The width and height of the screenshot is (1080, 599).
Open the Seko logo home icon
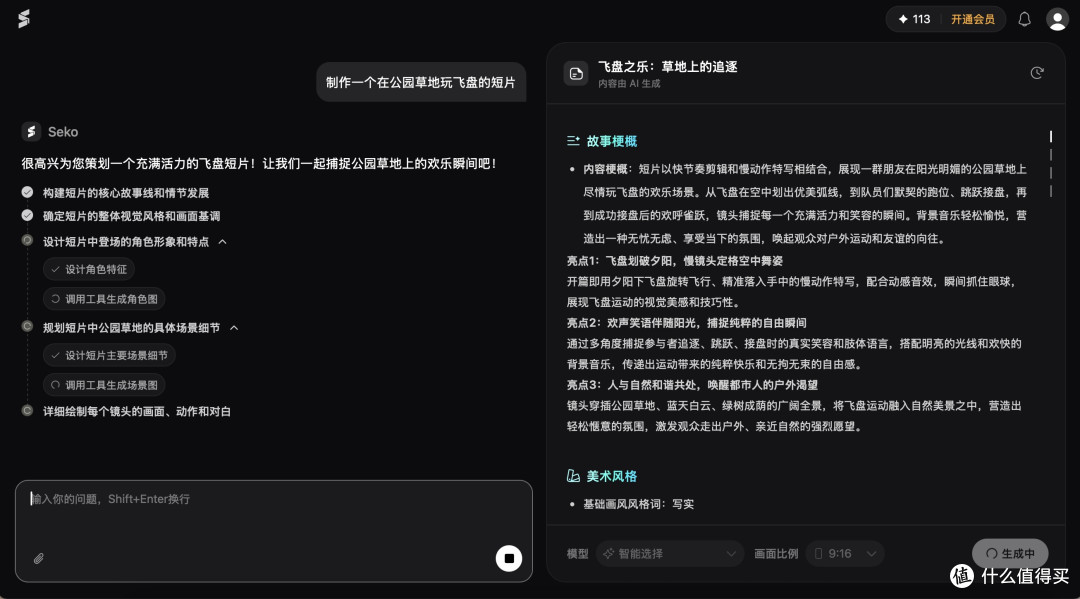(x=24, y=19)
